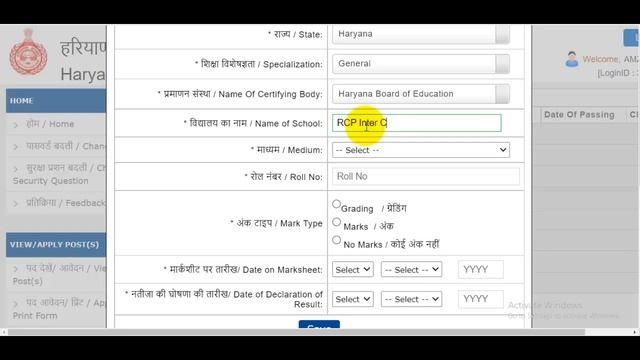
Task: Click the Haryana government emblem logo
Action: click(28, 52)
